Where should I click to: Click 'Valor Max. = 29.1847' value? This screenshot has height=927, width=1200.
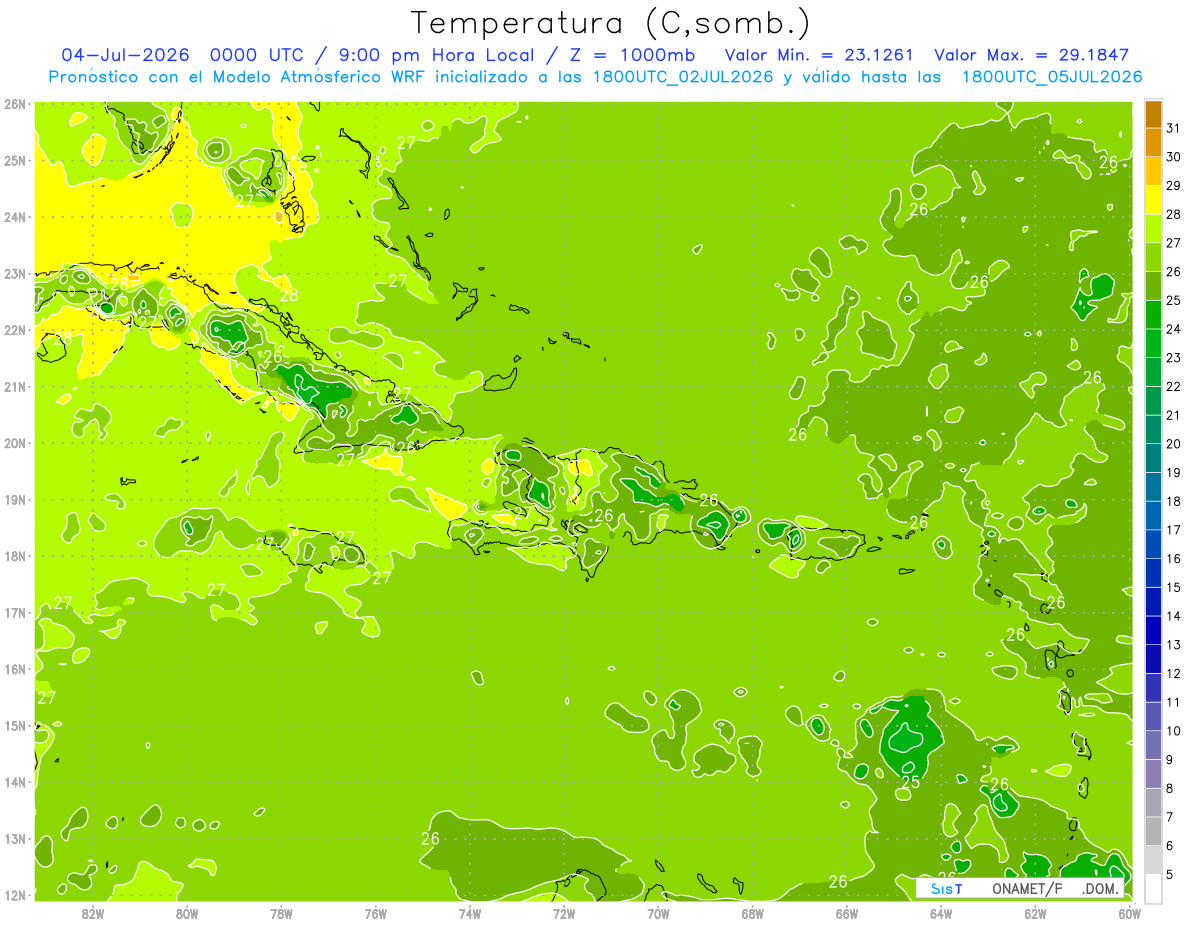click(1032, 55)
